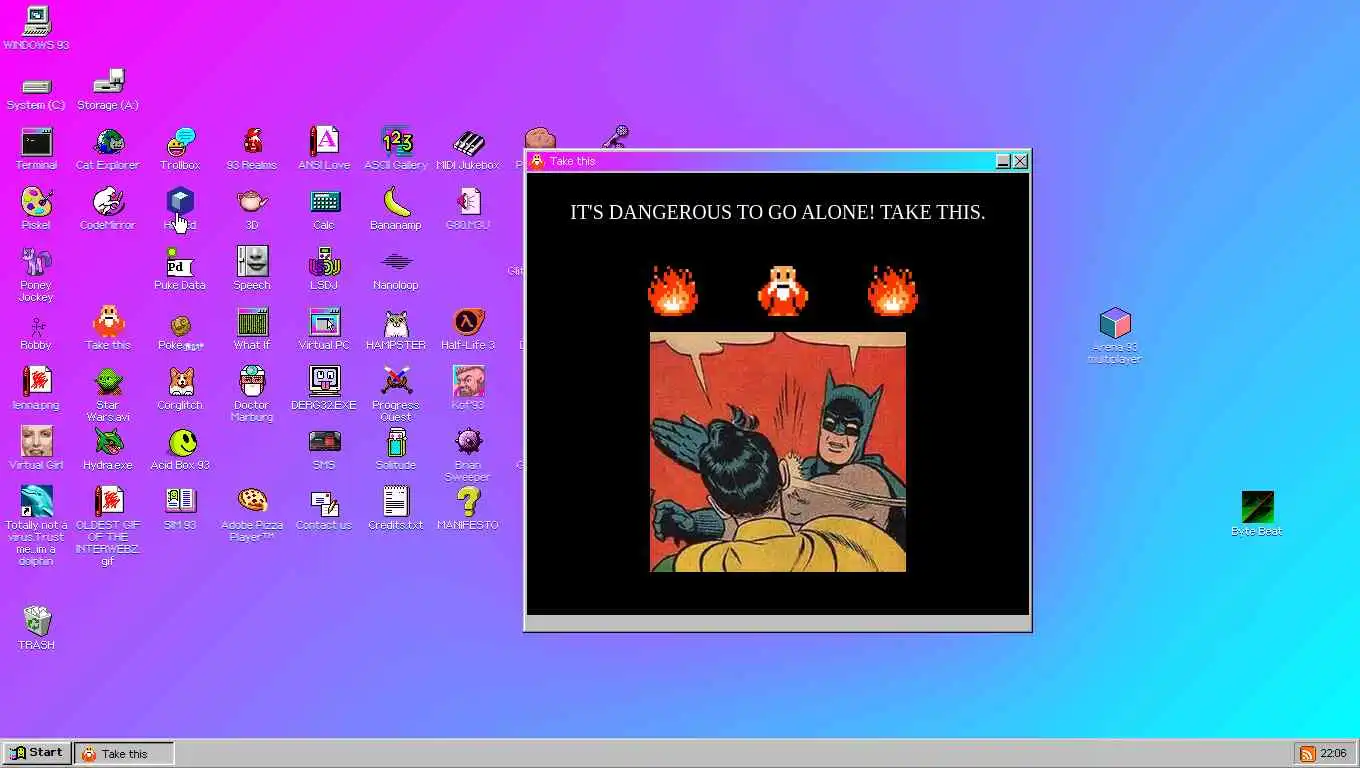Screen dimensions: 1360x768
Task: Open the Speech face icon
Action: pos(252,269)
